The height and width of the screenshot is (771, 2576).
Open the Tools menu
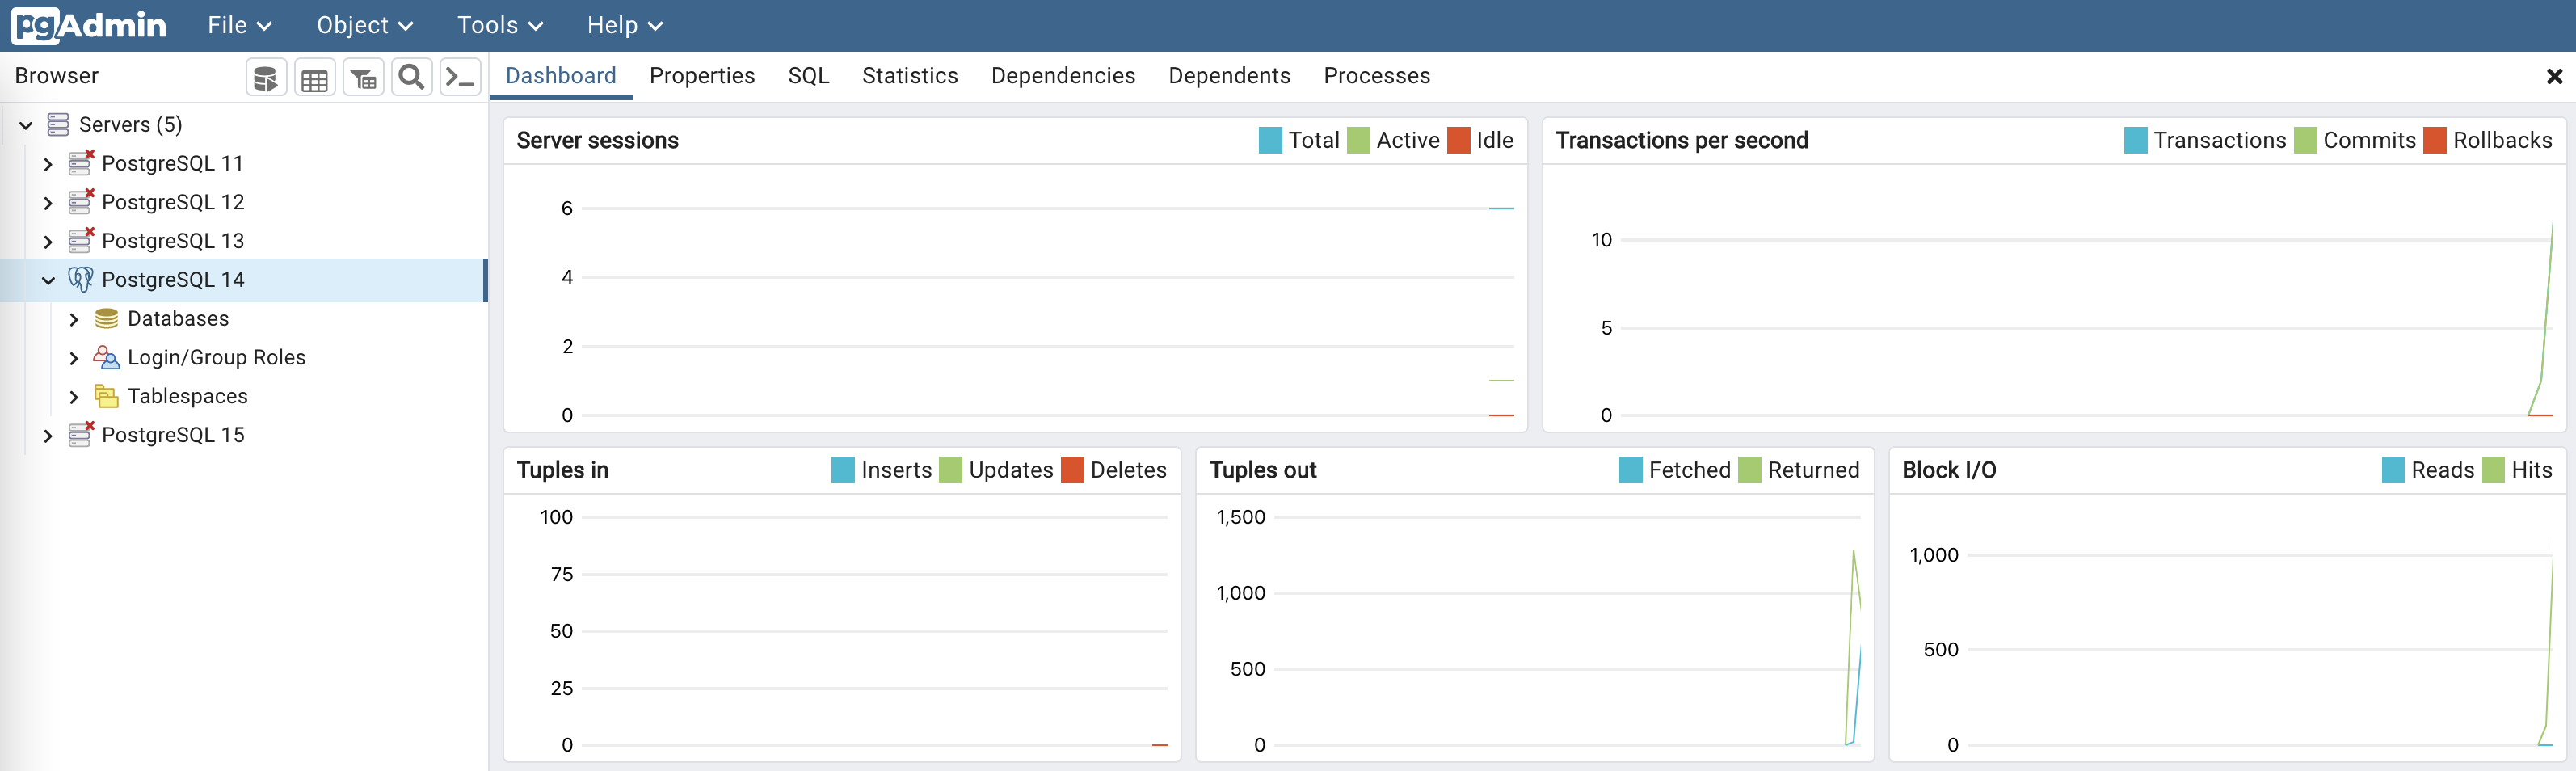coord(499,26)
